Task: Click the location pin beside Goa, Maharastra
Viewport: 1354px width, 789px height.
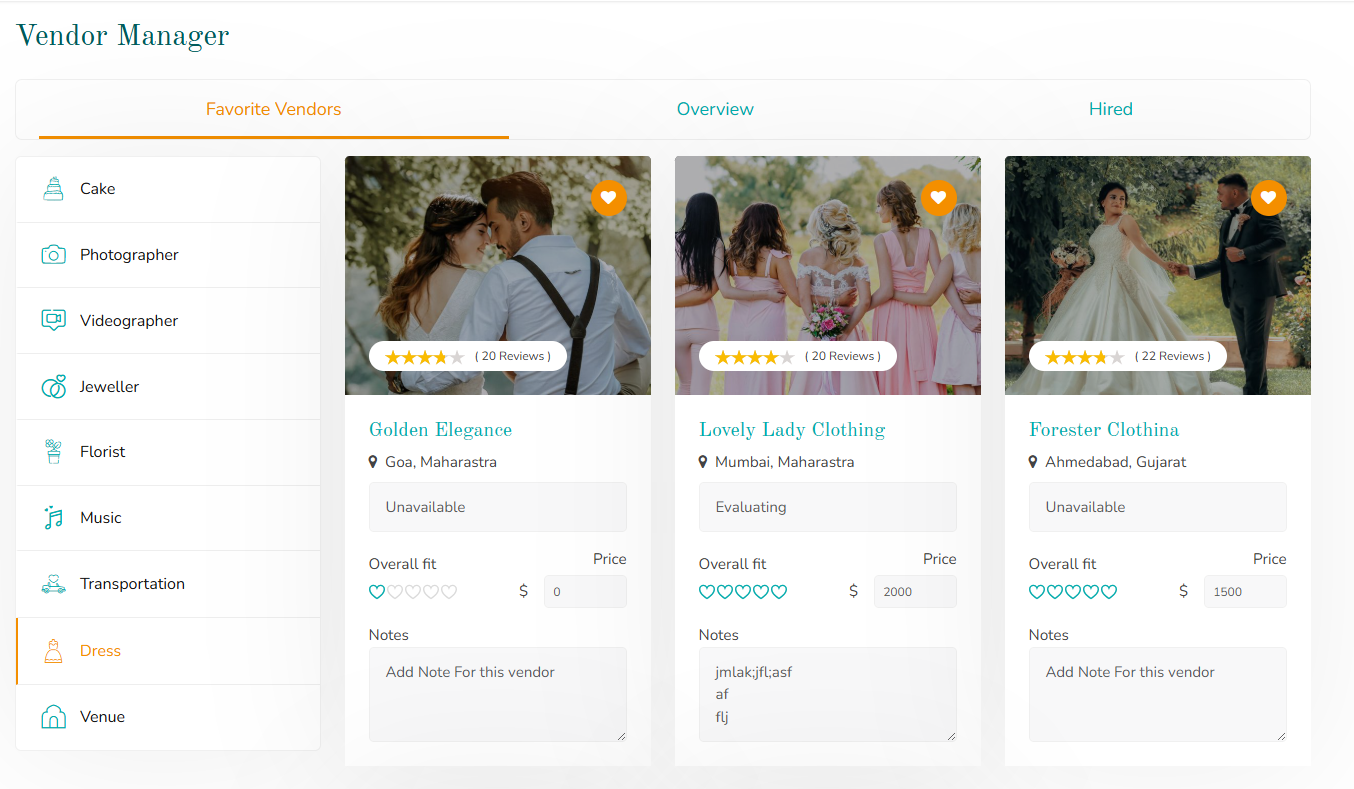Action: 374,462
